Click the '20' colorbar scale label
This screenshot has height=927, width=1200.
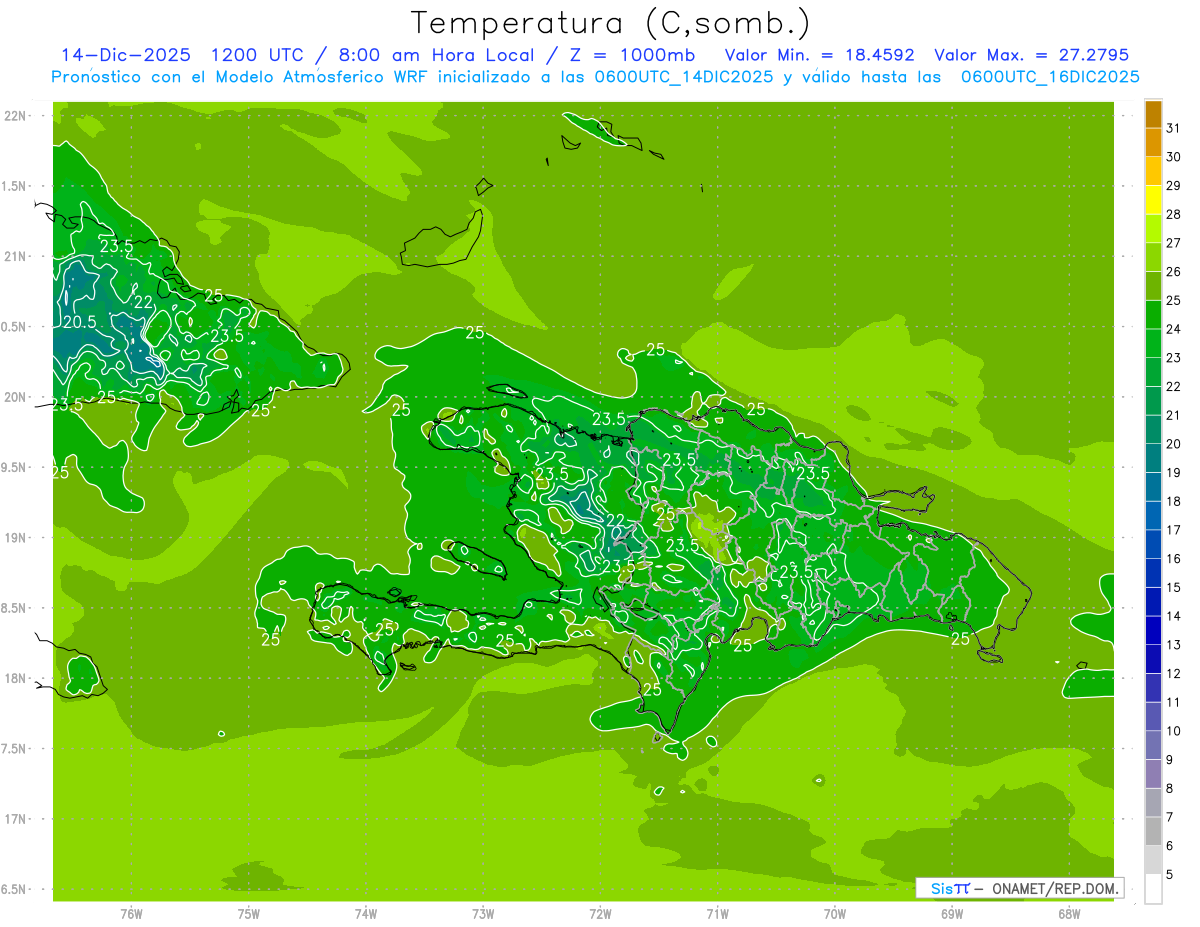point(1174,444)
